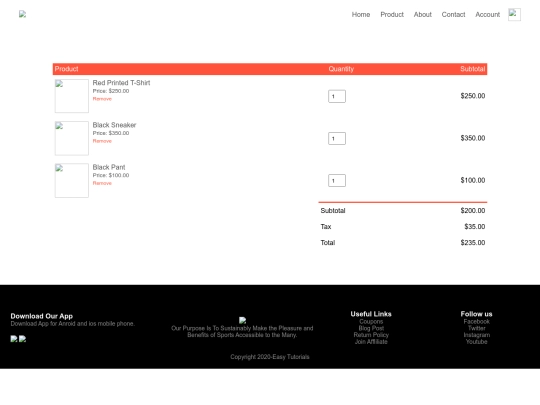540x405 pixels.
Task: Focus quantity field for Black Sneaker
Action: 337,138
